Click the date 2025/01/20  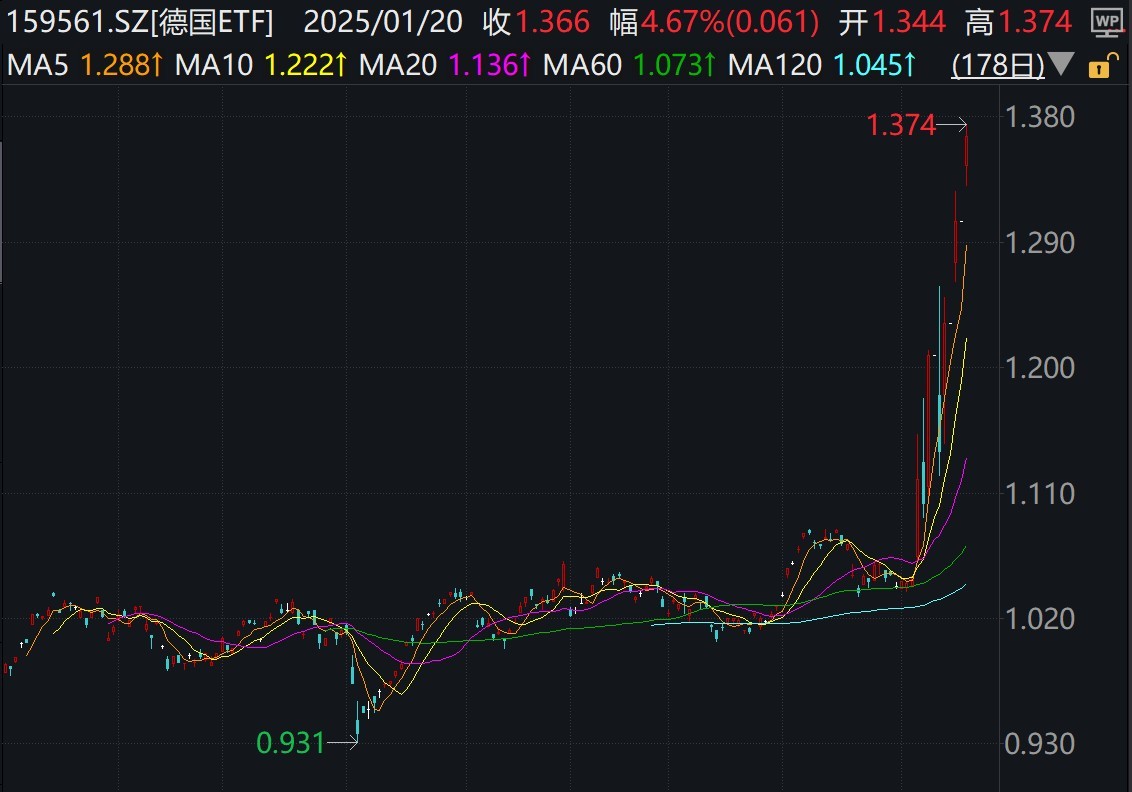(383, 22)
